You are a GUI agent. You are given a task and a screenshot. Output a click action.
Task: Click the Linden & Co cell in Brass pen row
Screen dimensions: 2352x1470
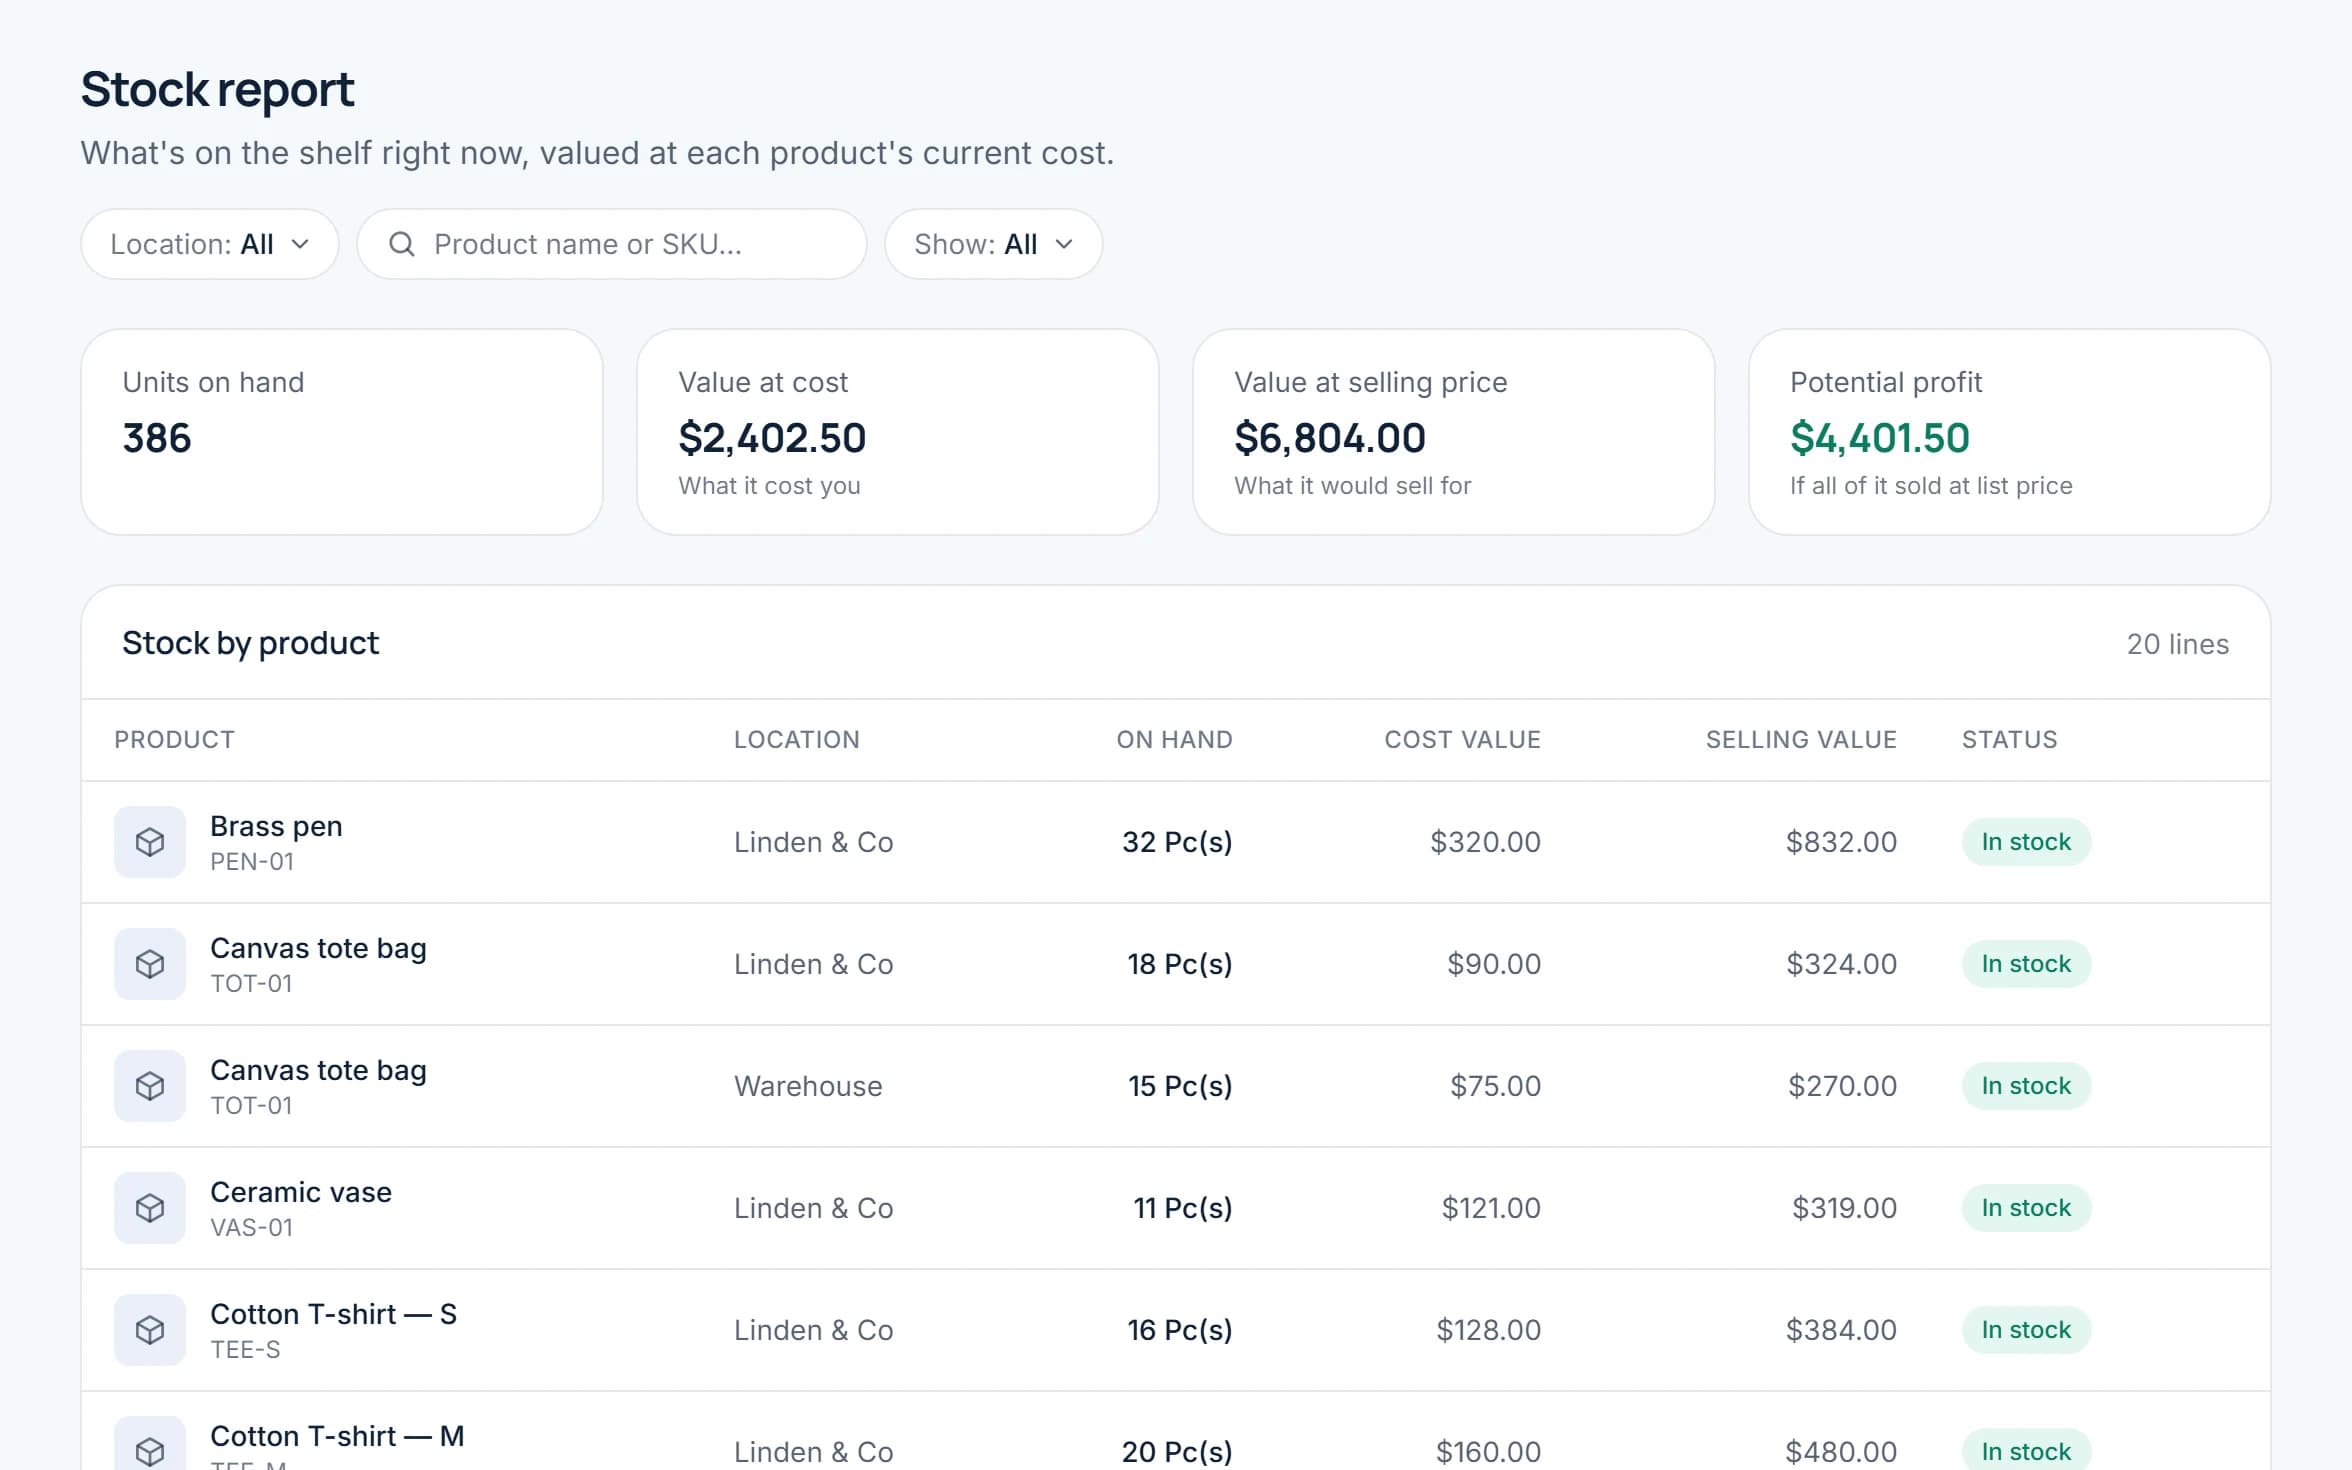(x=813, y=842)
